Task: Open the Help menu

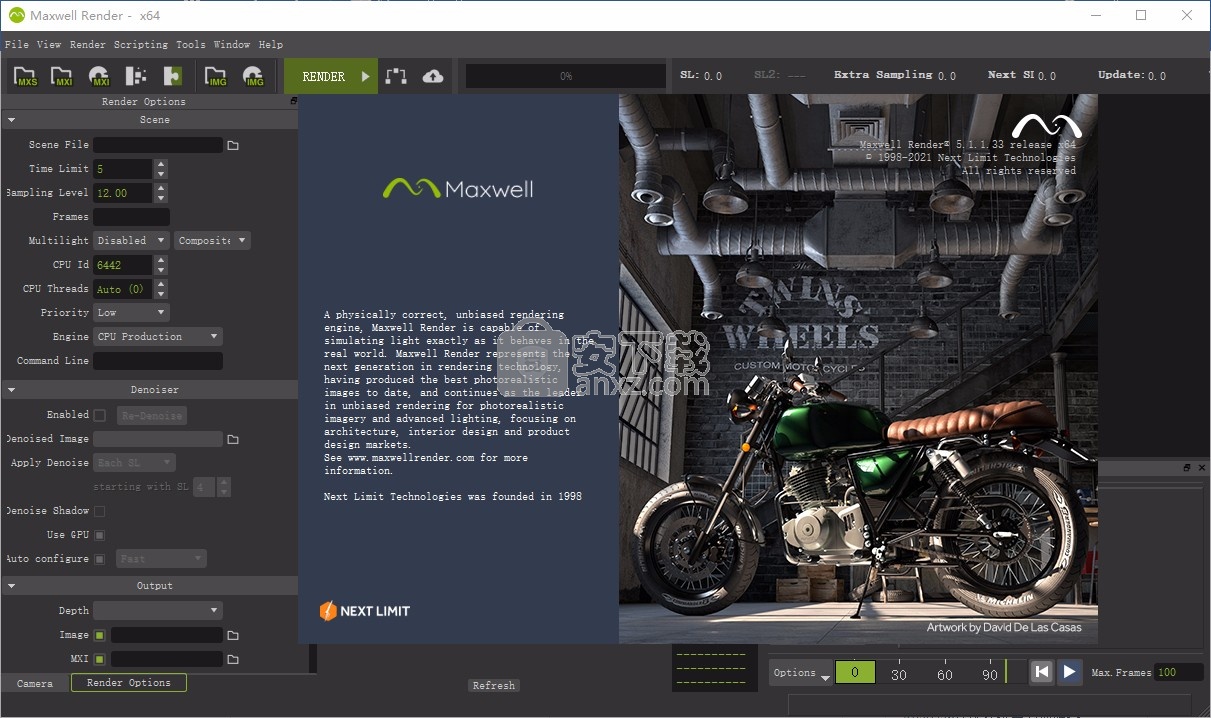Action: (271, 45)
